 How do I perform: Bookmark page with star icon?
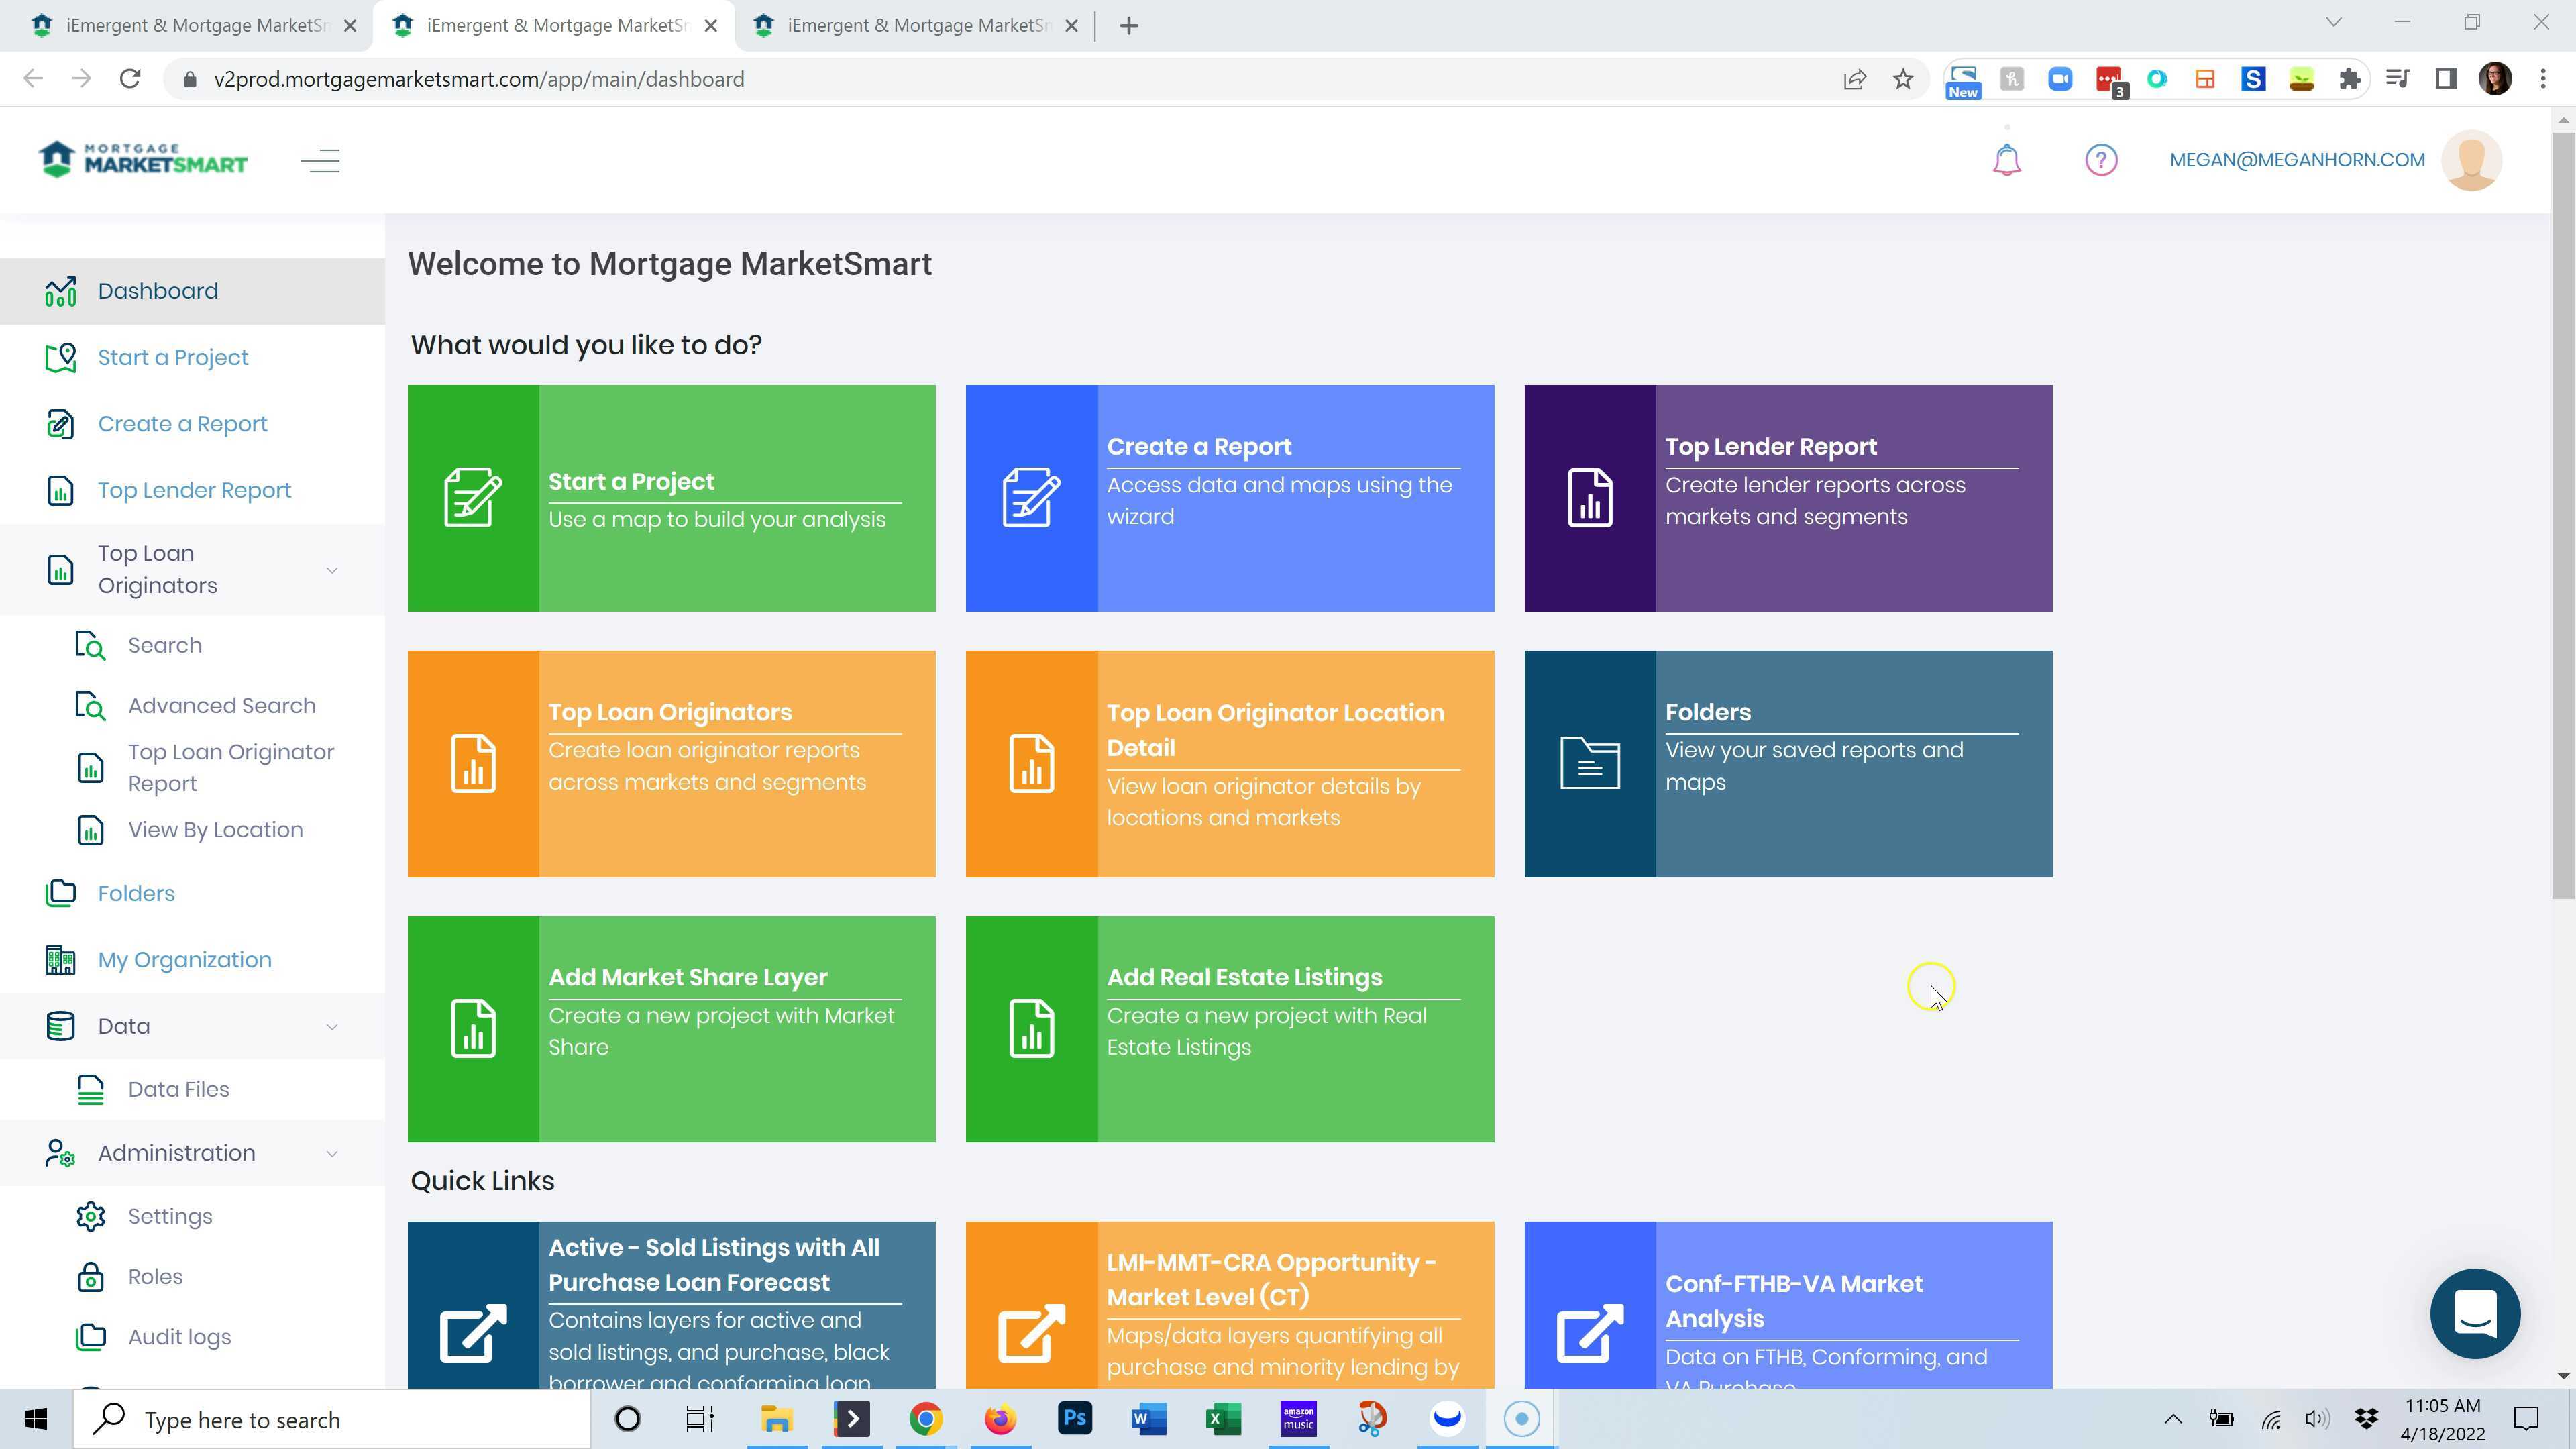pyautogui.click(x=1903, y=79)
